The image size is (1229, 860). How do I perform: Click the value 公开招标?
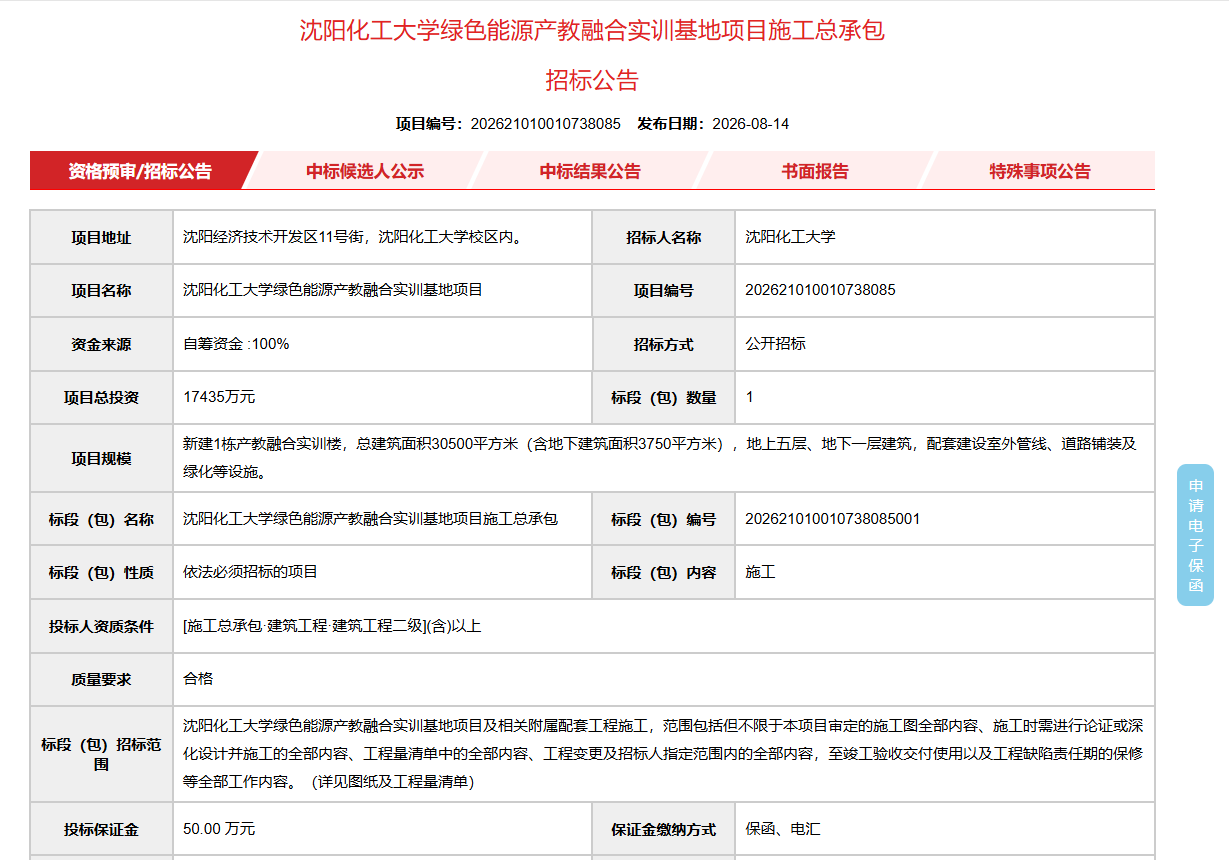click(775, 344)
